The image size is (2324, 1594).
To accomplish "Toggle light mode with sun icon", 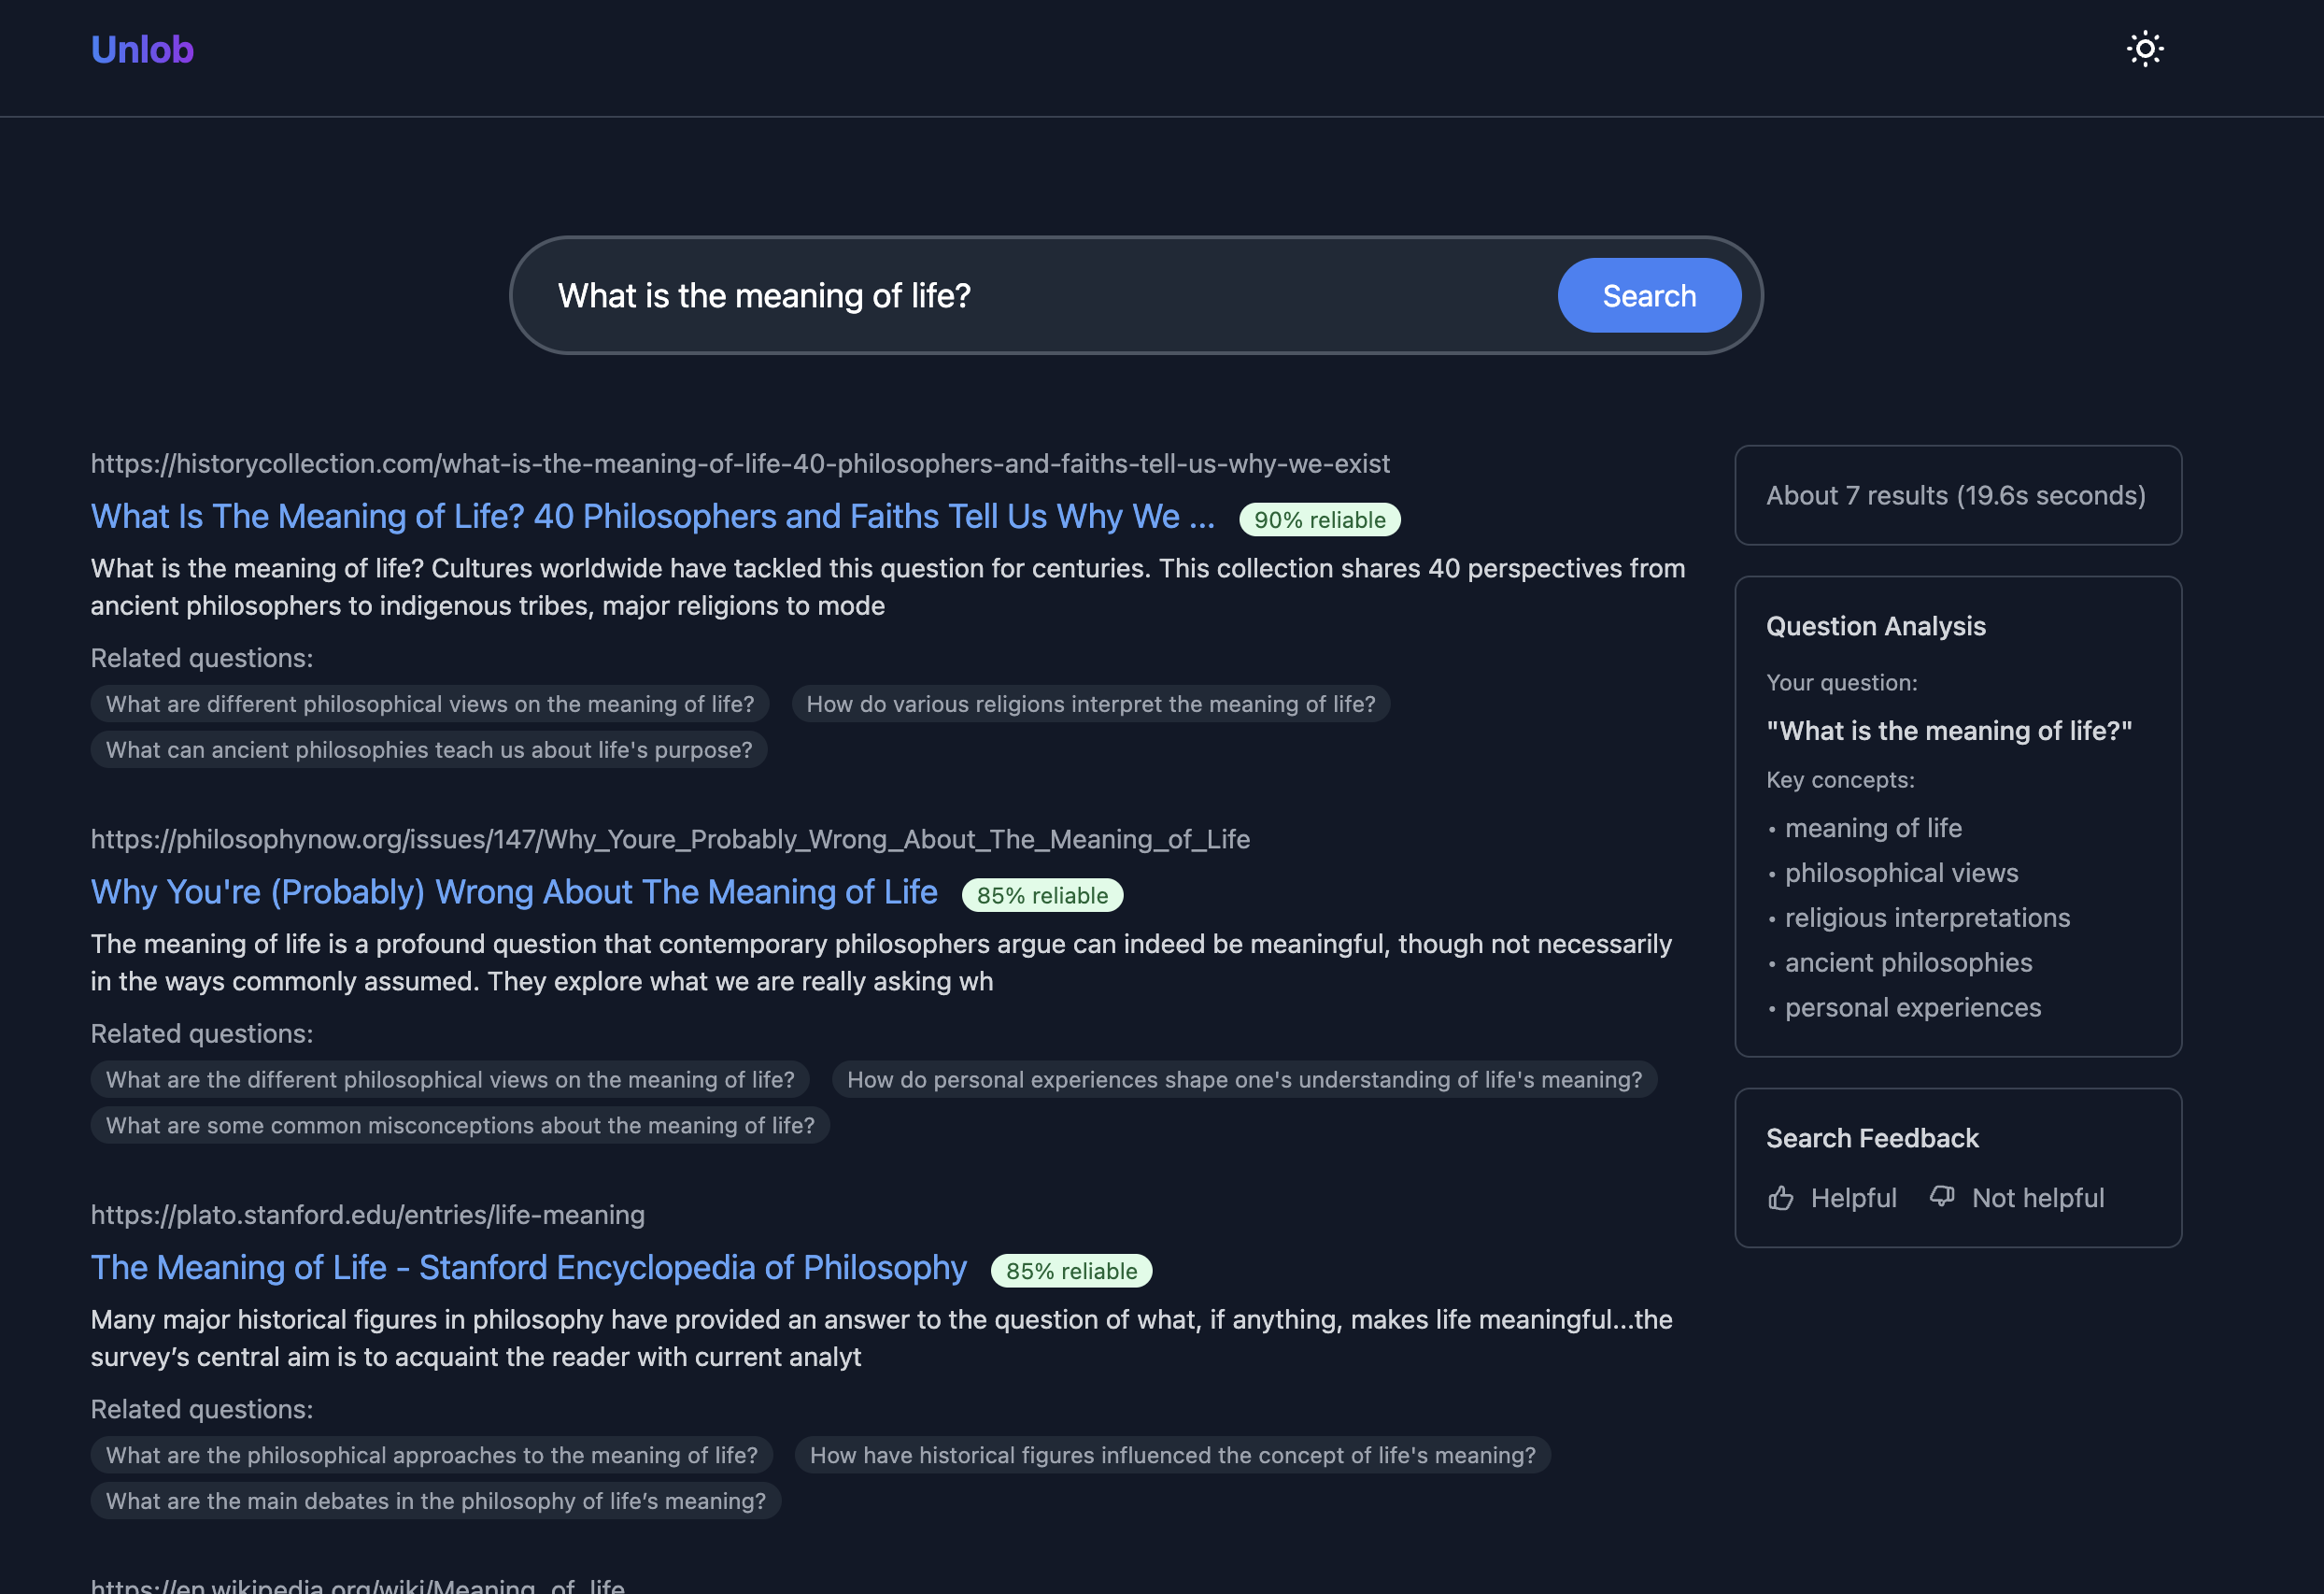I will [2144, 49].
